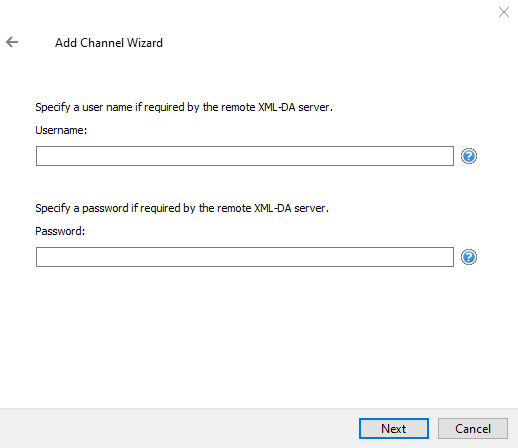518x448 pixels.
Task: Click inside the Password text box
Action: 245,257
